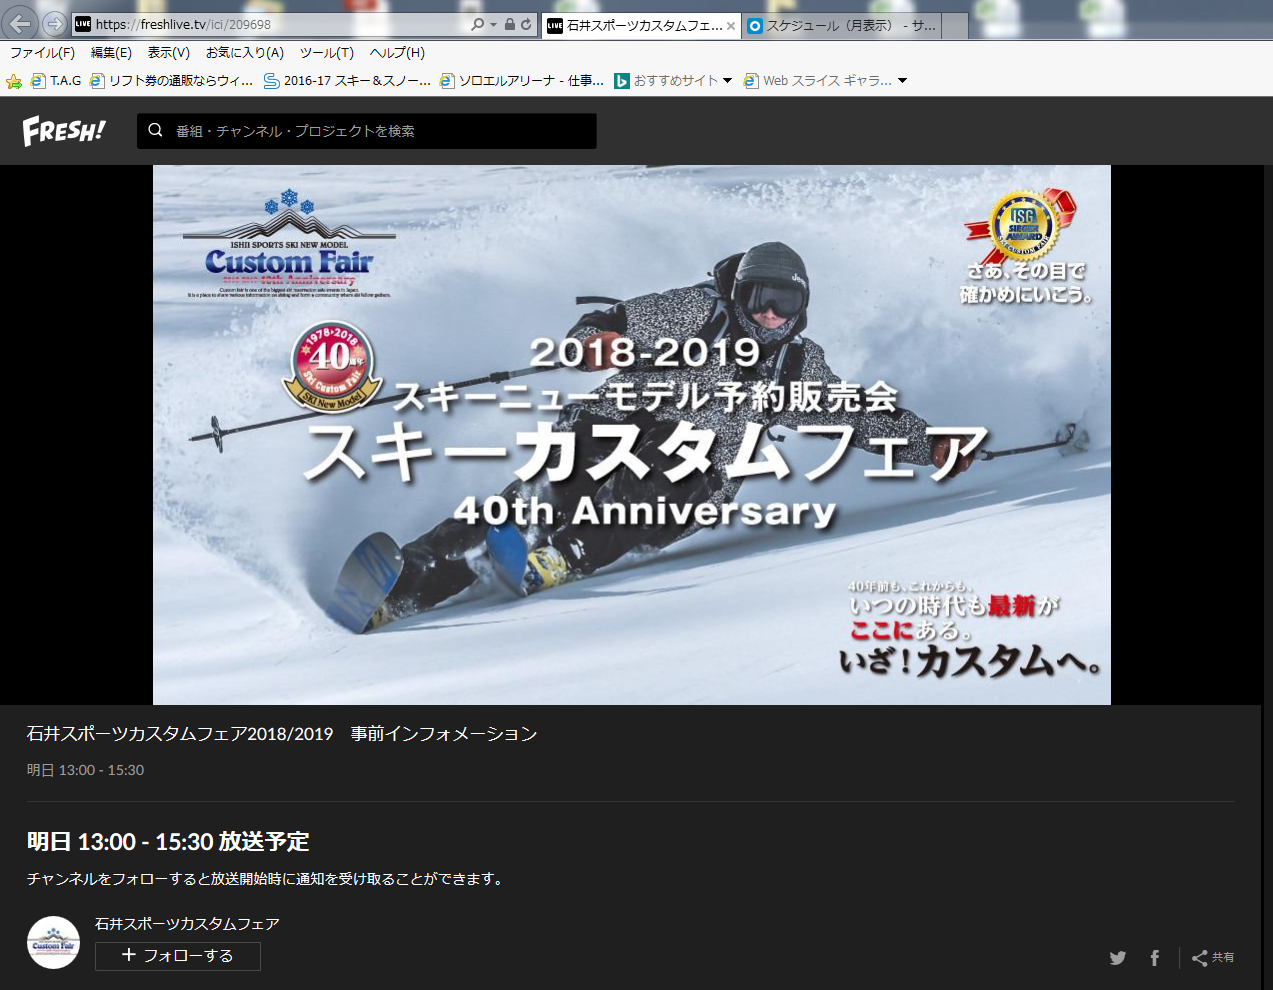The image size is (1273, 990).
Task: Open the 石井スポーツカスタムフェア channel name
Action: point(187,924)
